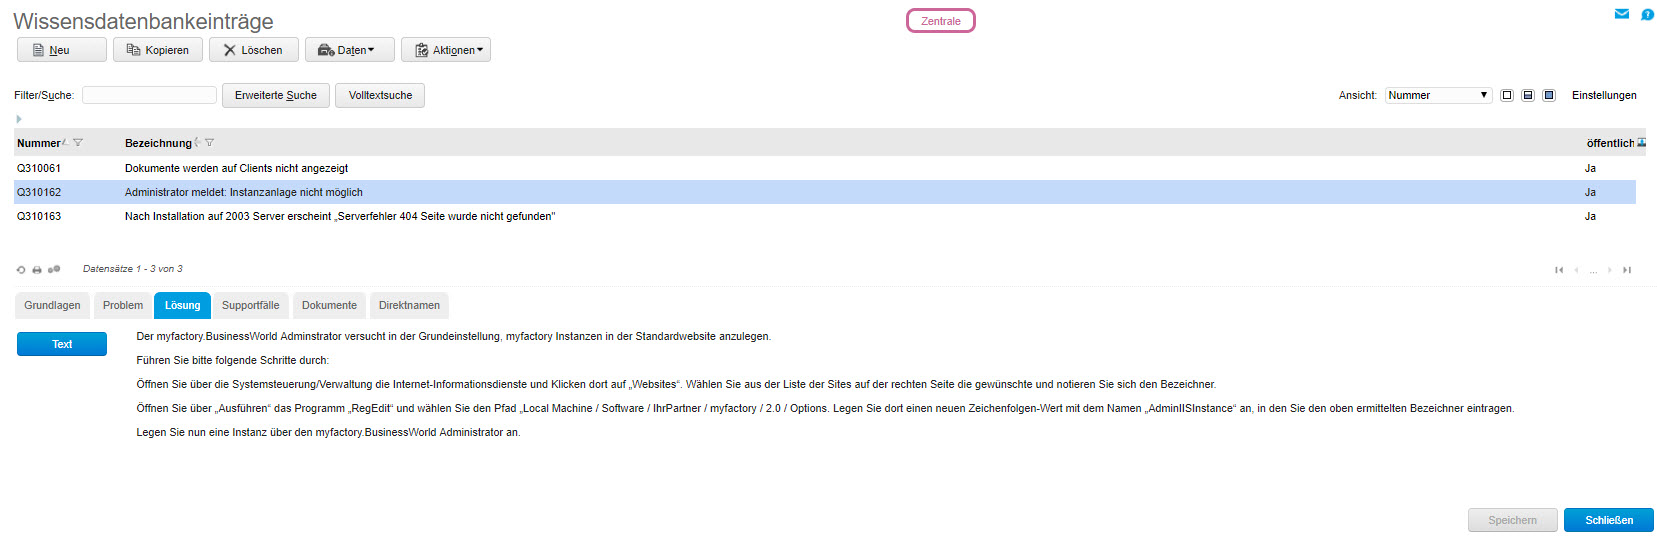Click the 'Führen Sie bitte folgende Schritte durch' line
The image size is (1657, 537).
pos(233,360)
